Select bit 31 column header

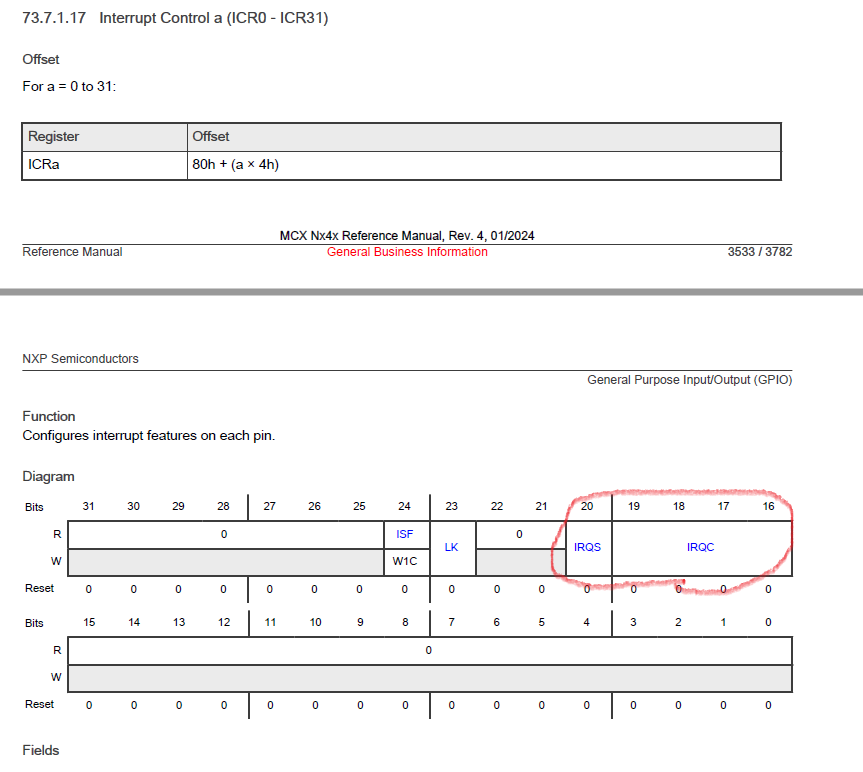(x=88, y=507)
